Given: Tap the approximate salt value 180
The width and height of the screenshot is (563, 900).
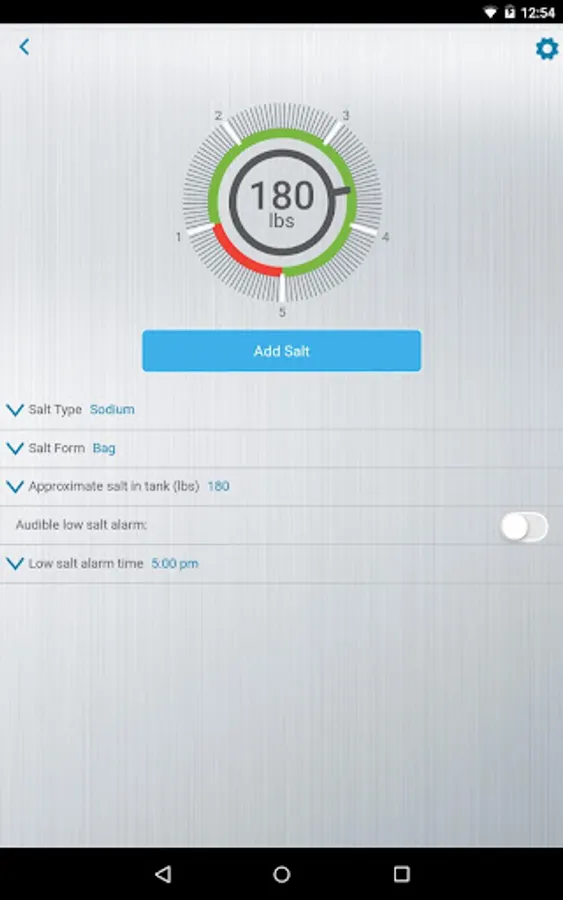Looking at the screenshot, I should coord(218,486).
